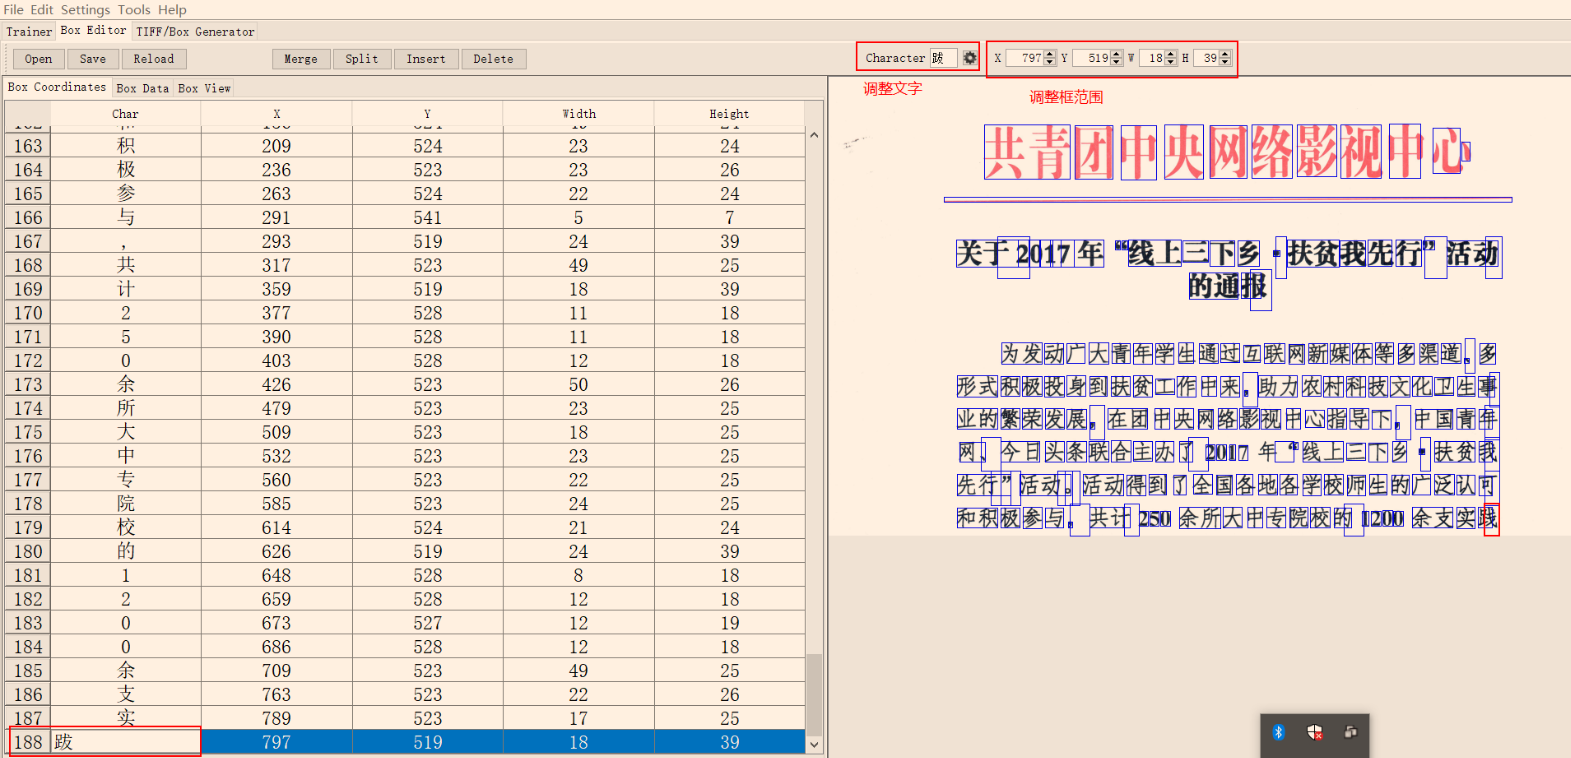Screen dimensions: 1571x758
Task: Click the X value field showing 797
Action: pos(1025,58)
